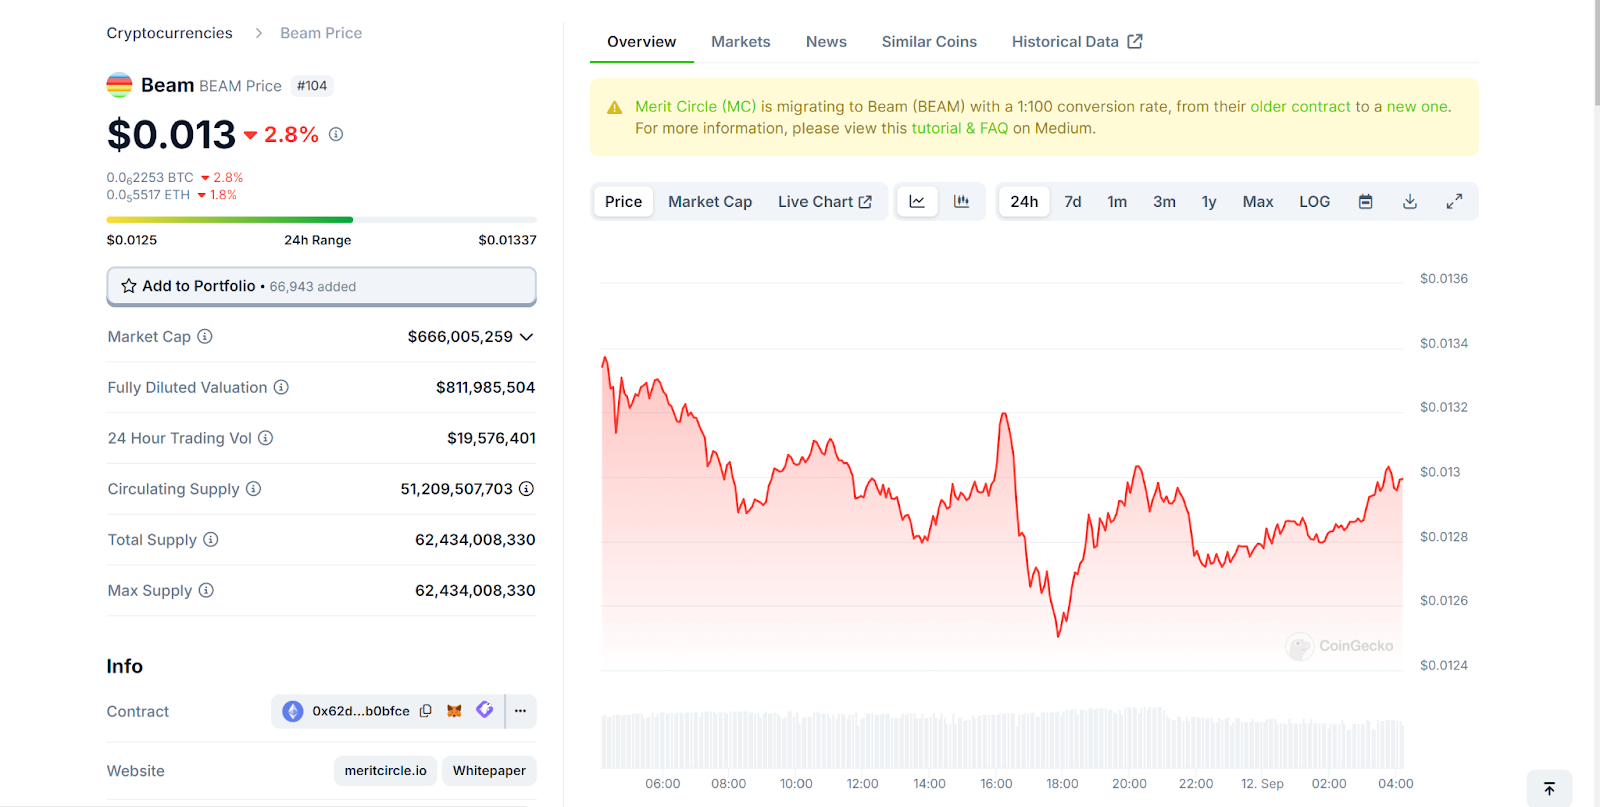
Task: Switch to the Markets tab
Action: (741, 42)
